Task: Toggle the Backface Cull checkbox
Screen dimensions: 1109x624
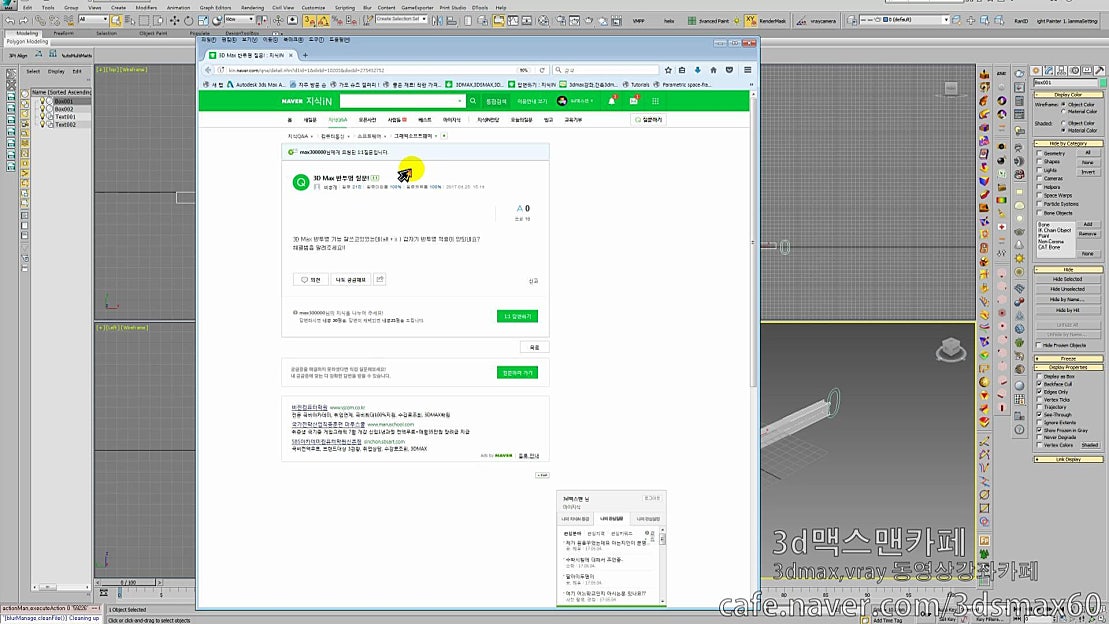Action: pyautogui.click(x=1040, y=383)
